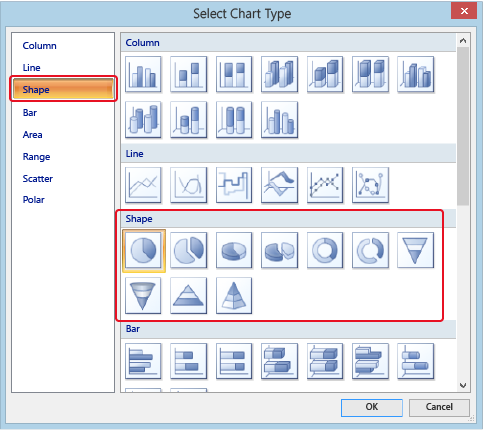Choose the Stacked Column chart icon
The height and width of the screenshot is (430, 483).
click(189, 74)
